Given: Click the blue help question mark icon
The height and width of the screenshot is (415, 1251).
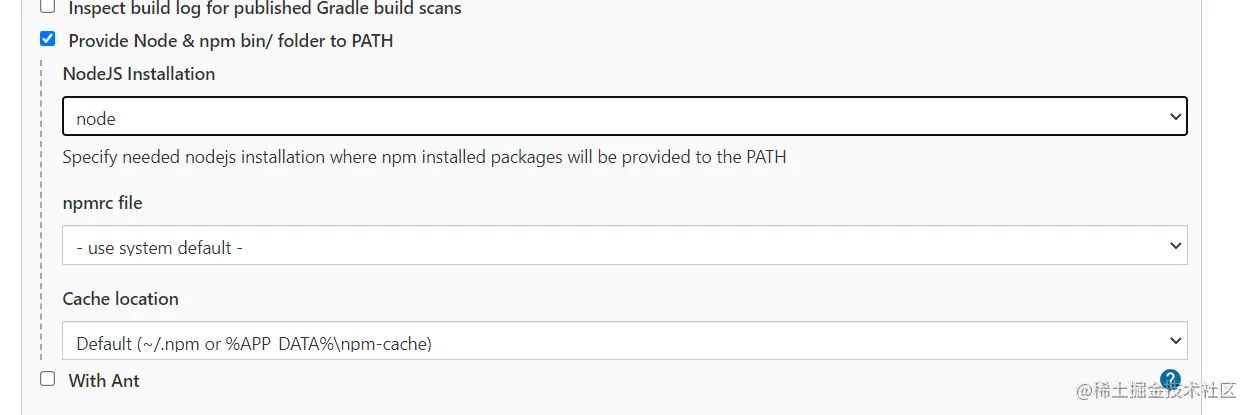Looking at the screenshot, I should (1170, 379).
